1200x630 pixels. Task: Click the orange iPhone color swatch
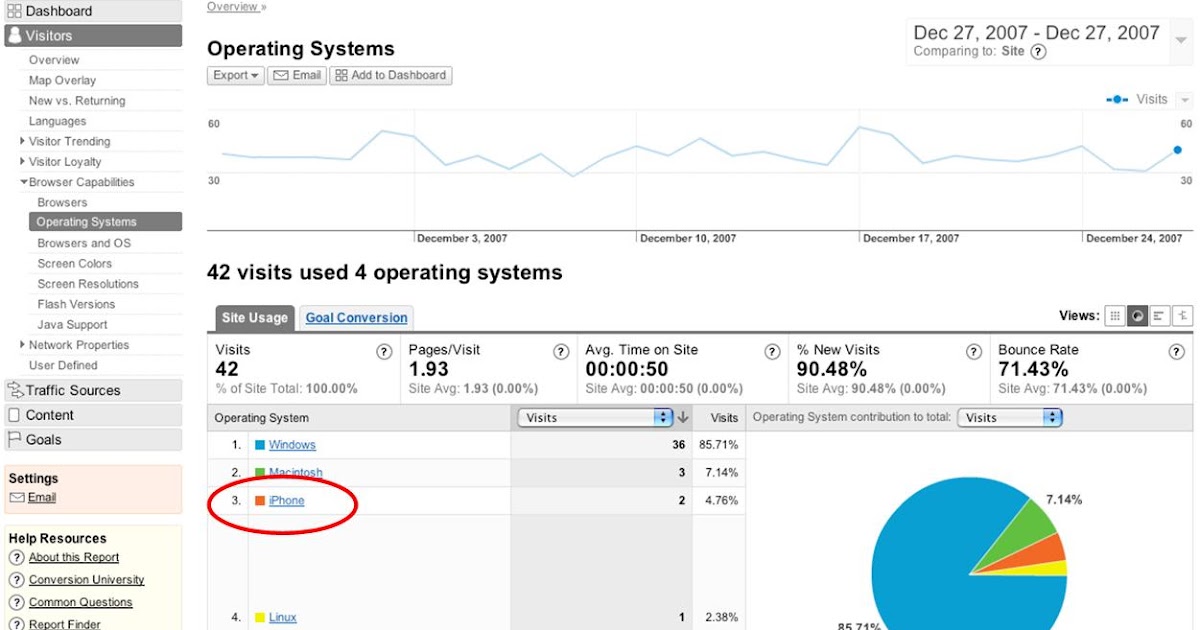point(260,501)
